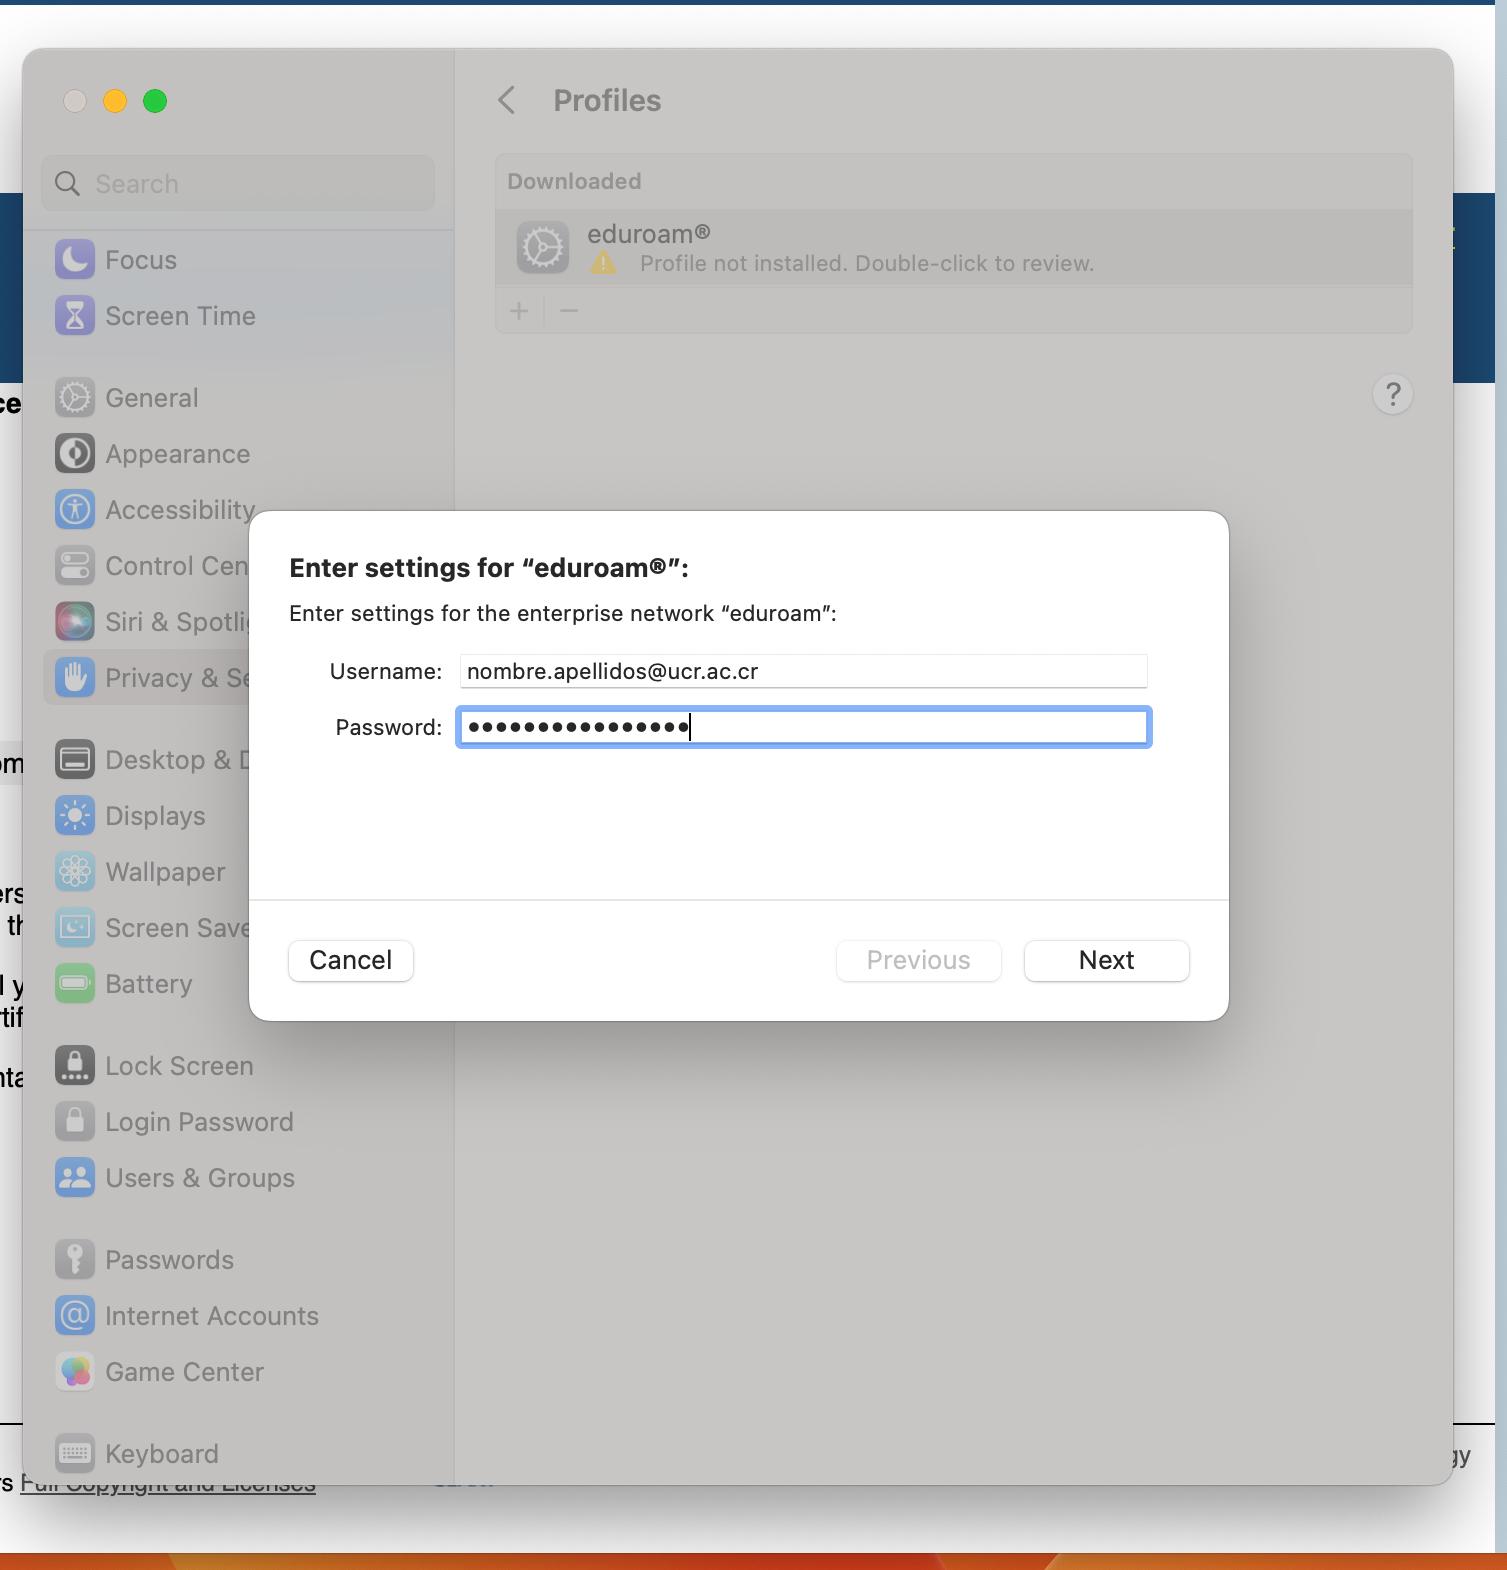Viewport: 1507px width, 1570px height.
Task: Click the help question mark button
Action: click(1393, 394)
